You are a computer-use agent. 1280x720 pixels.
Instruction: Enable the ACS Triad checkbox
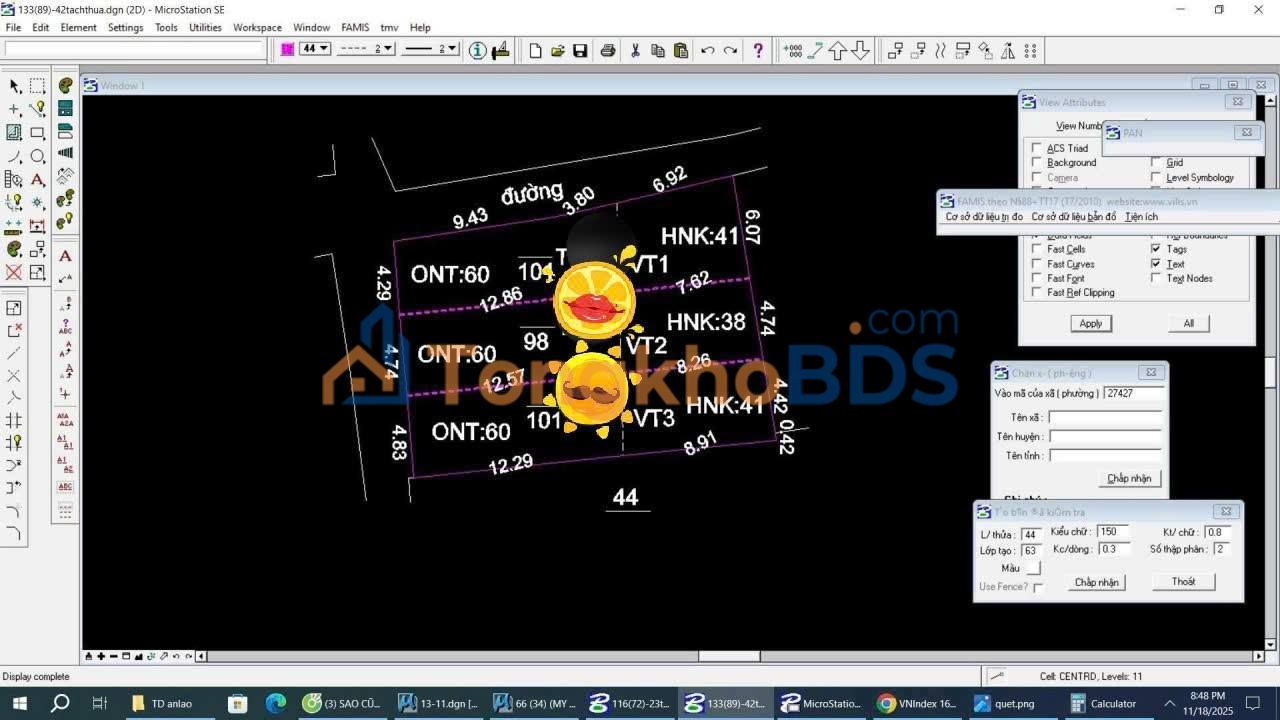[1037, 148]
